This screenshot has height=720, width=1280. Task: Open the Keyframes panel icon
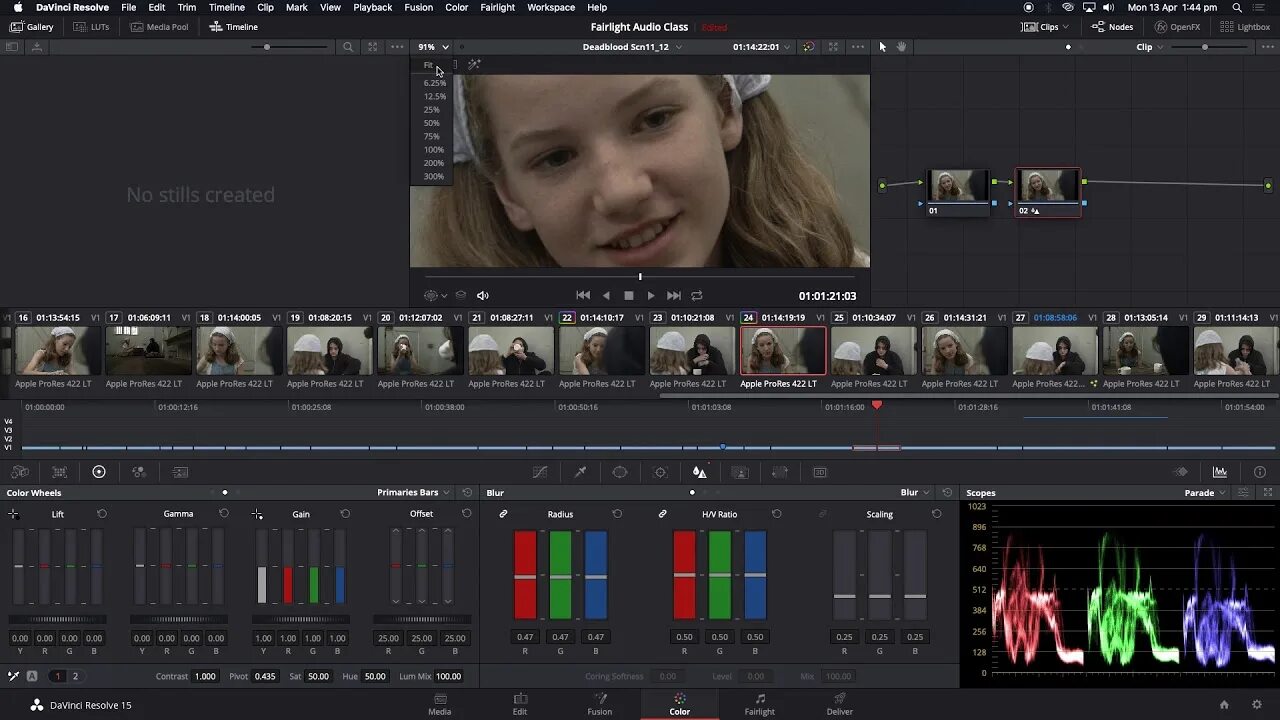[1181, 472]
